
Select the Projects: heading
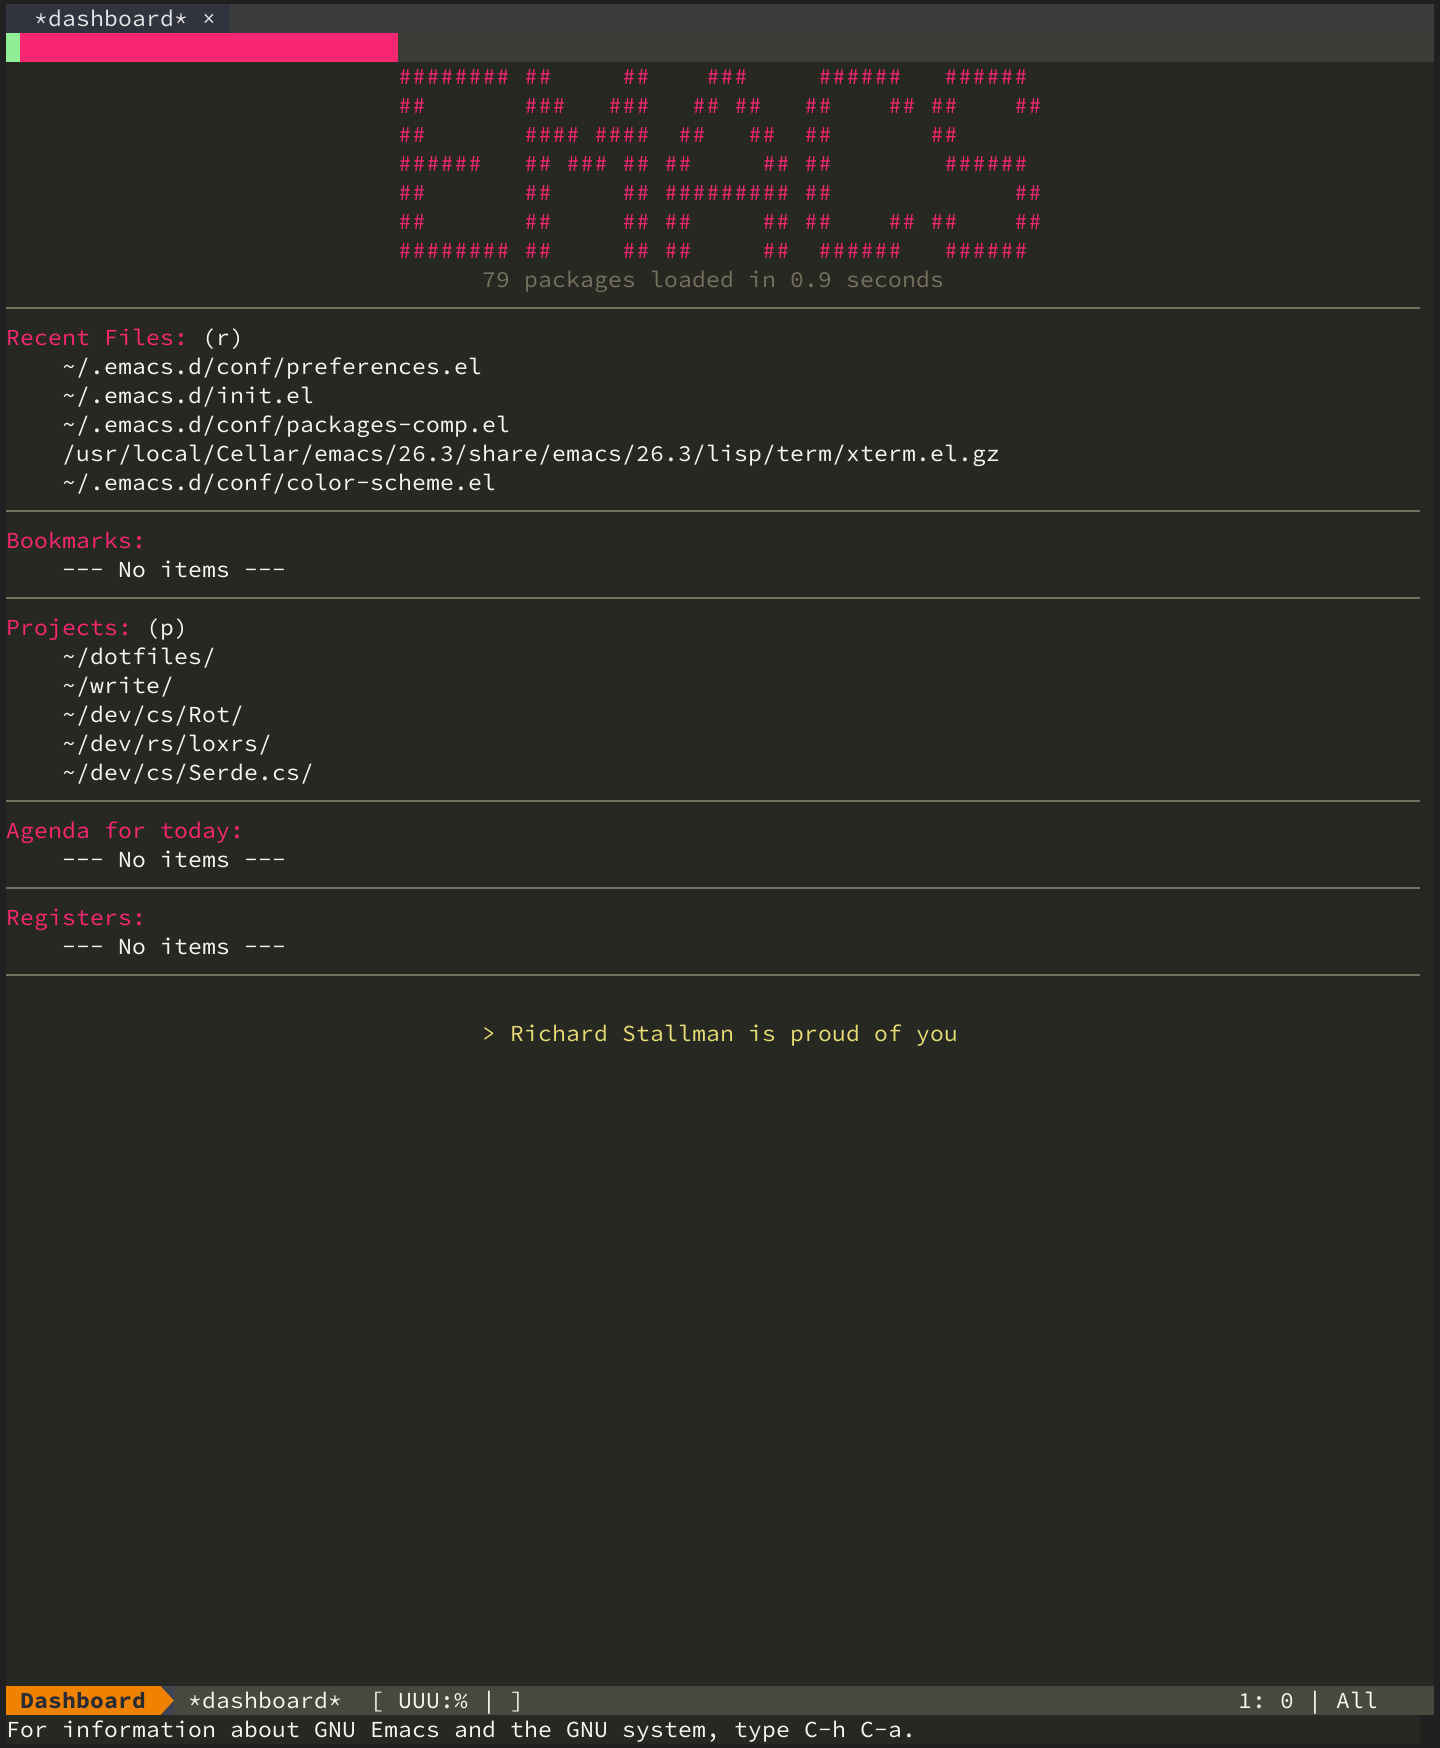point(69,628)
